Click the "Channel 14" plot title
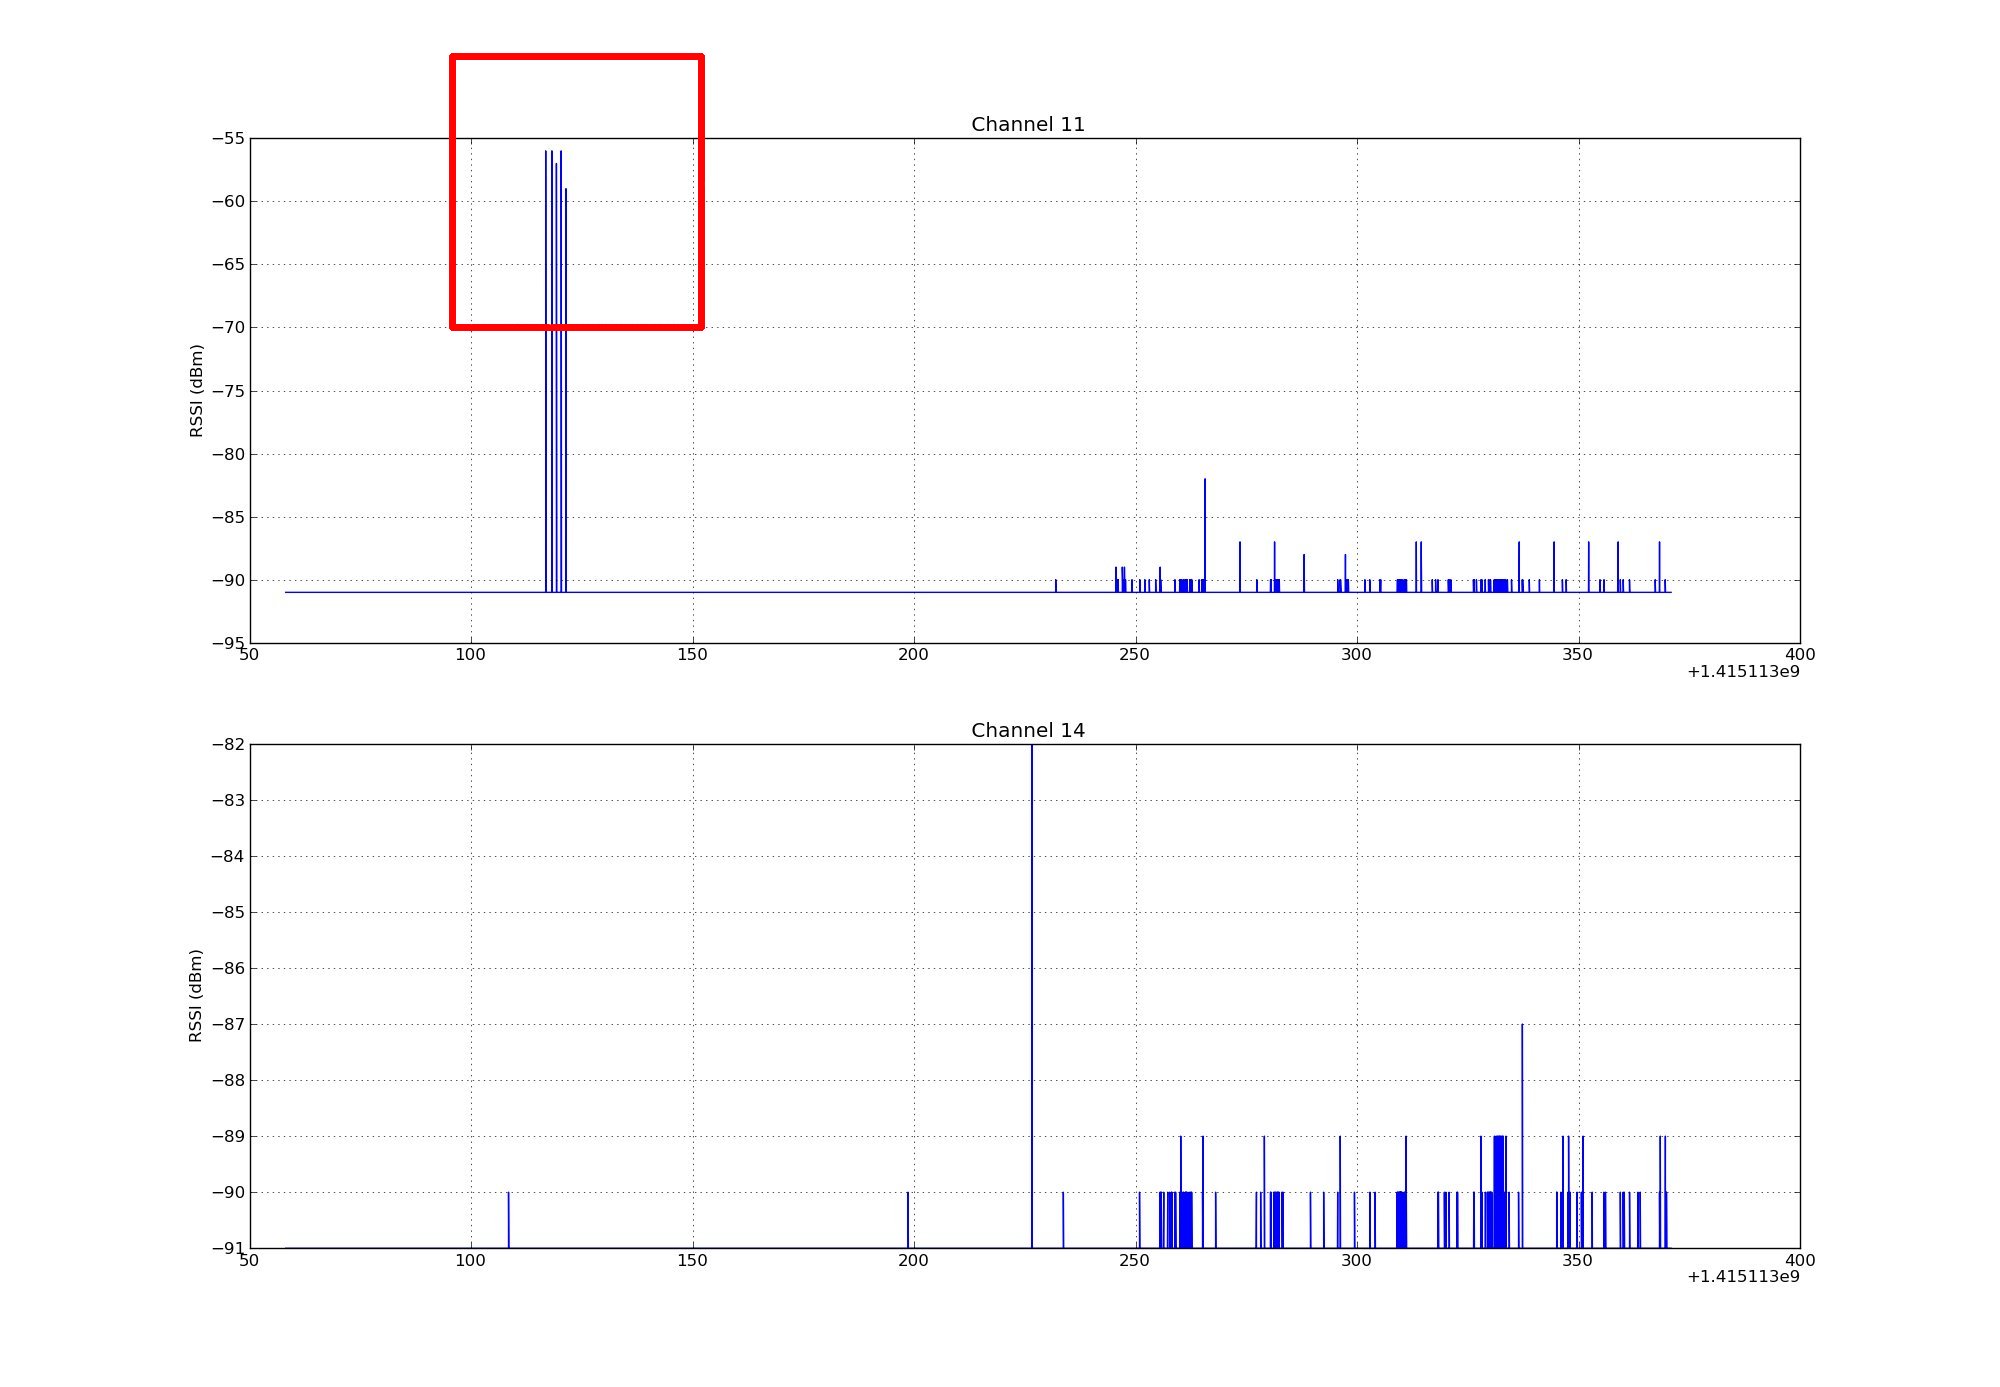2000x1387 pixels. click(x=1028, y=731)
